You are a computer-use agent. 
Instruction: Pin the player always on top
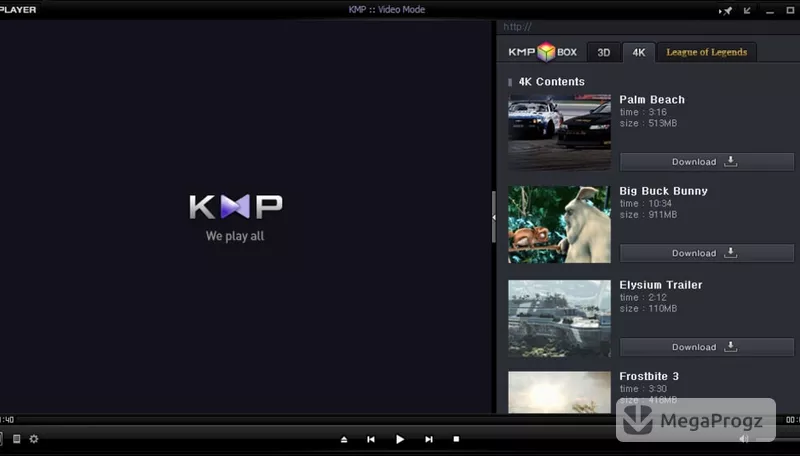coord(725,10)
